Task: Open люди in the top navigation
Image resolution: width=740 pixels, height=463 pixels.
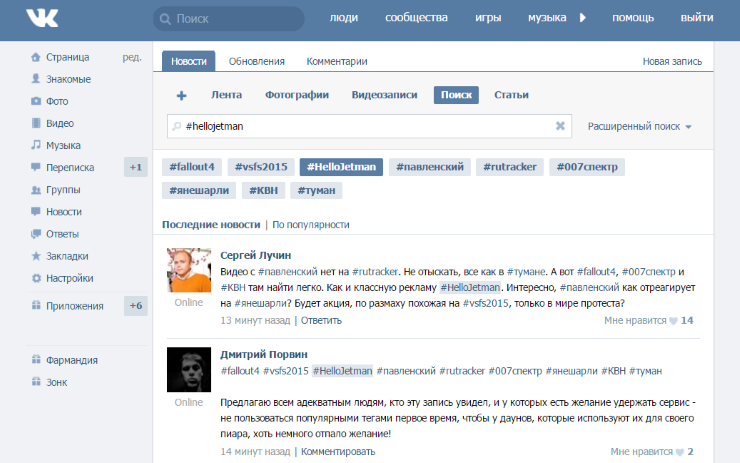Action: coord(344,17)
